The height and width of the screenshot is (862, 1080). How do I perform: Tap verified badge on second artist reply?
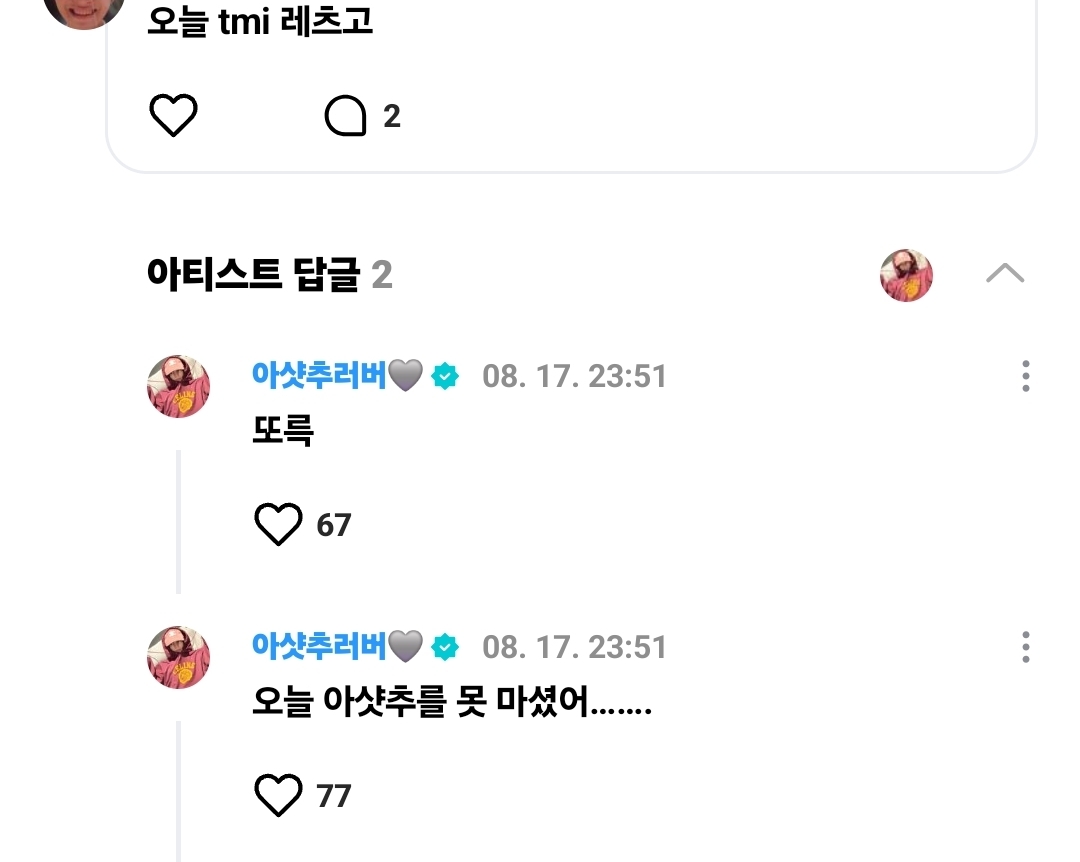[x=445, y=647]
